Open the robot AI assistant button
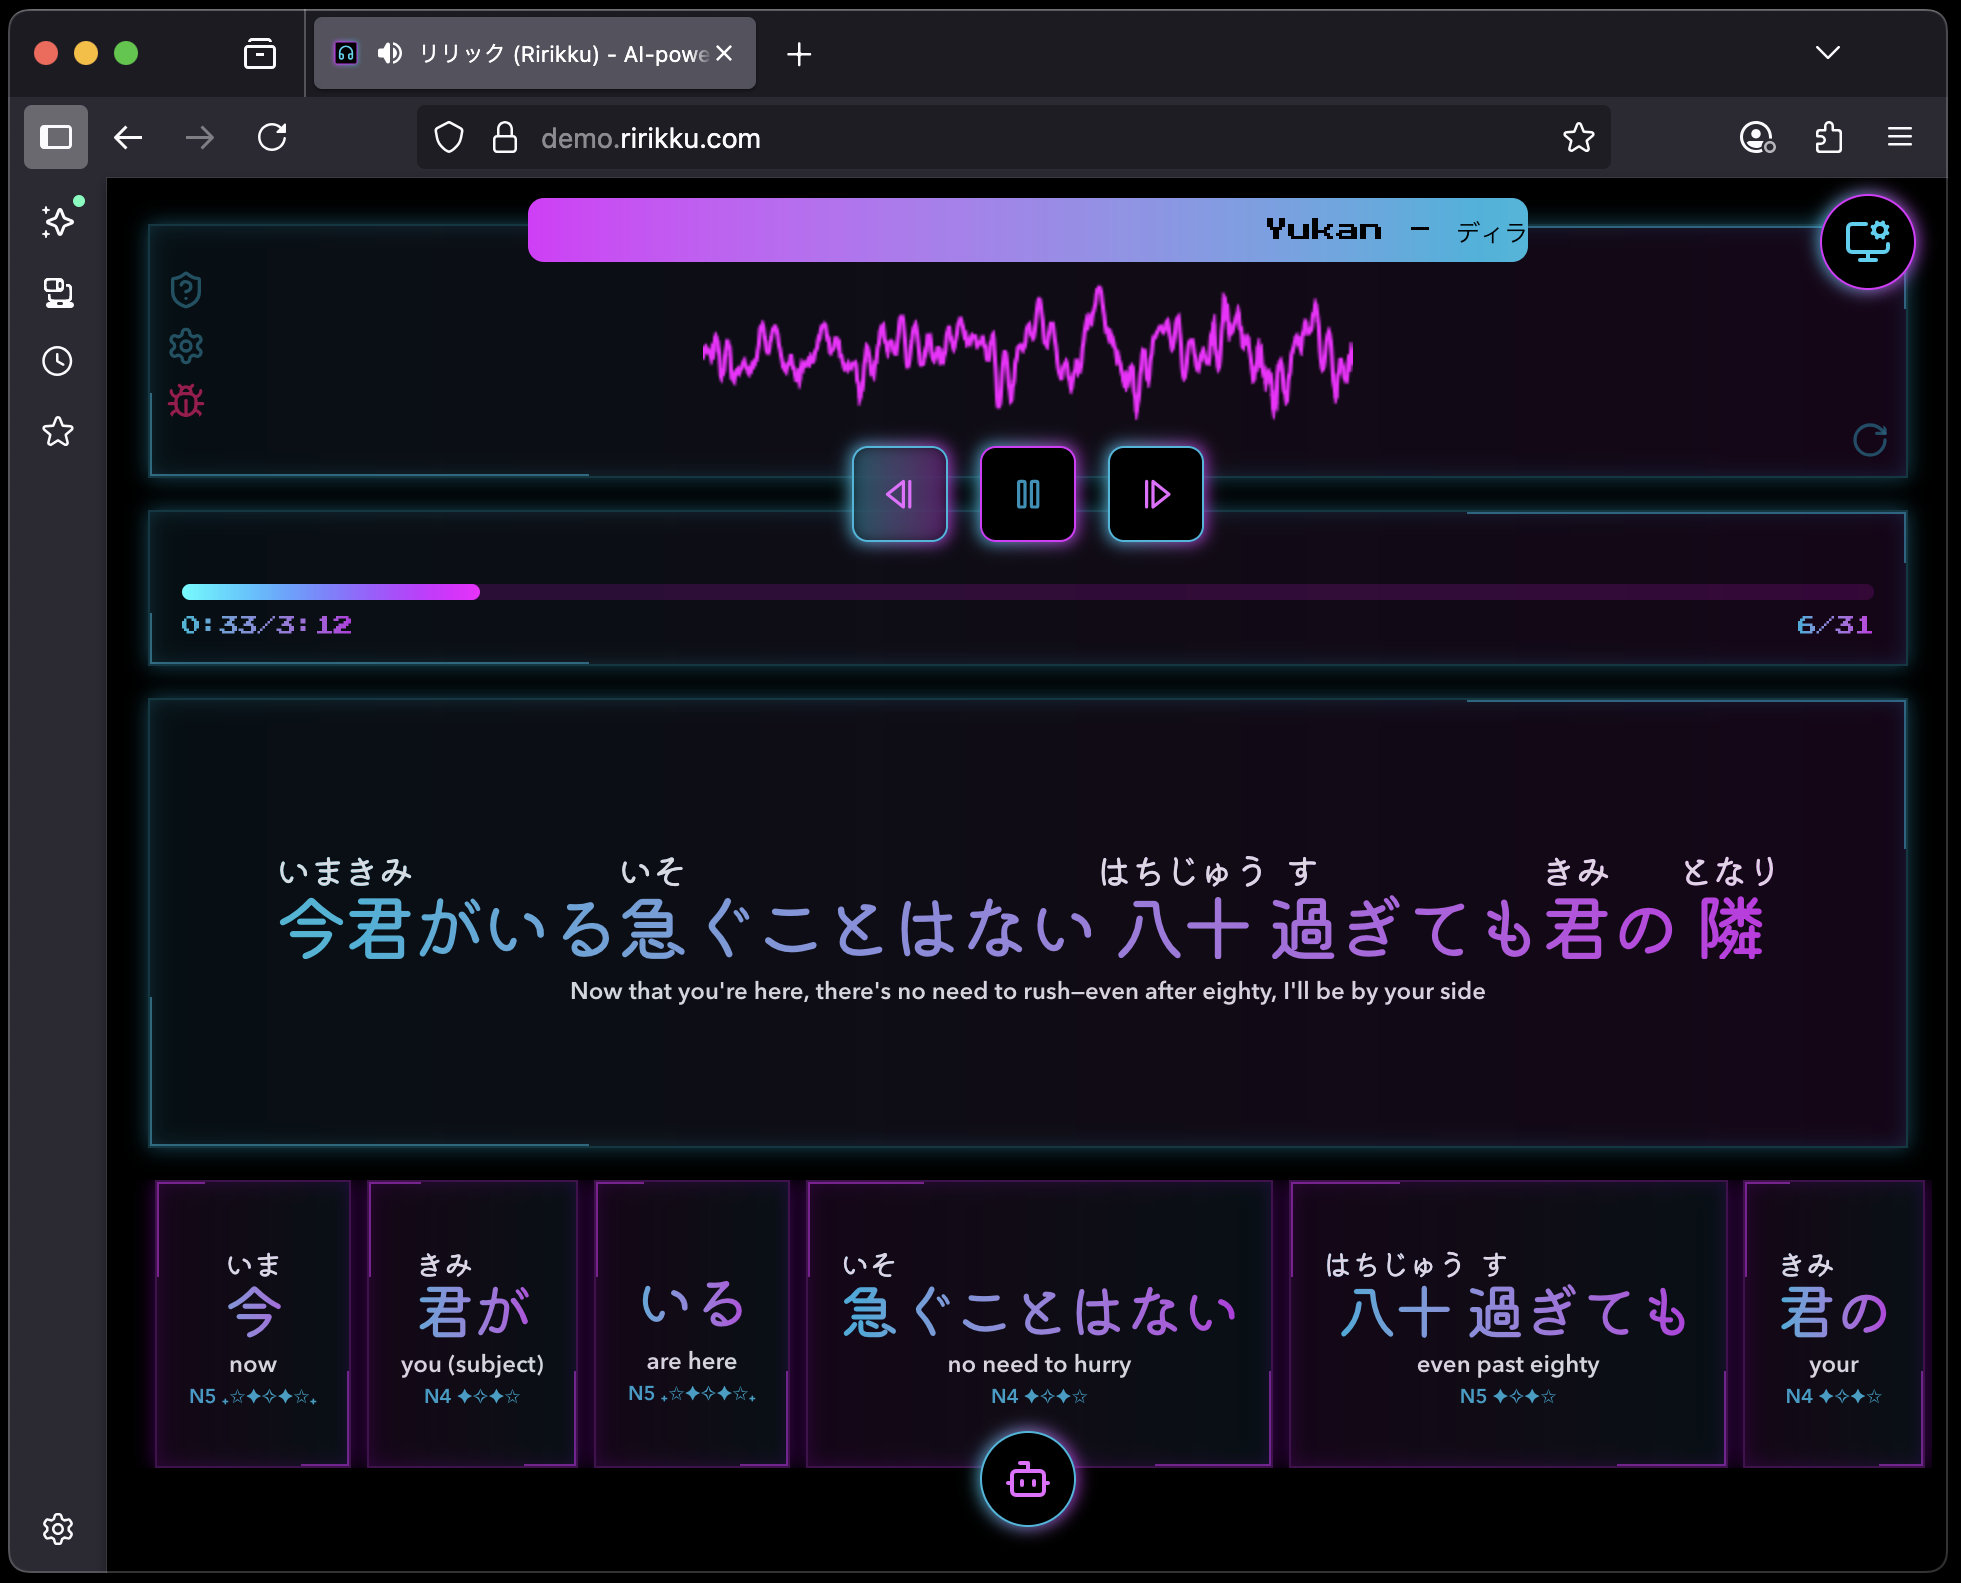The width and height of the screenshot is (1961, 1583). [x=1027, y=1479]
